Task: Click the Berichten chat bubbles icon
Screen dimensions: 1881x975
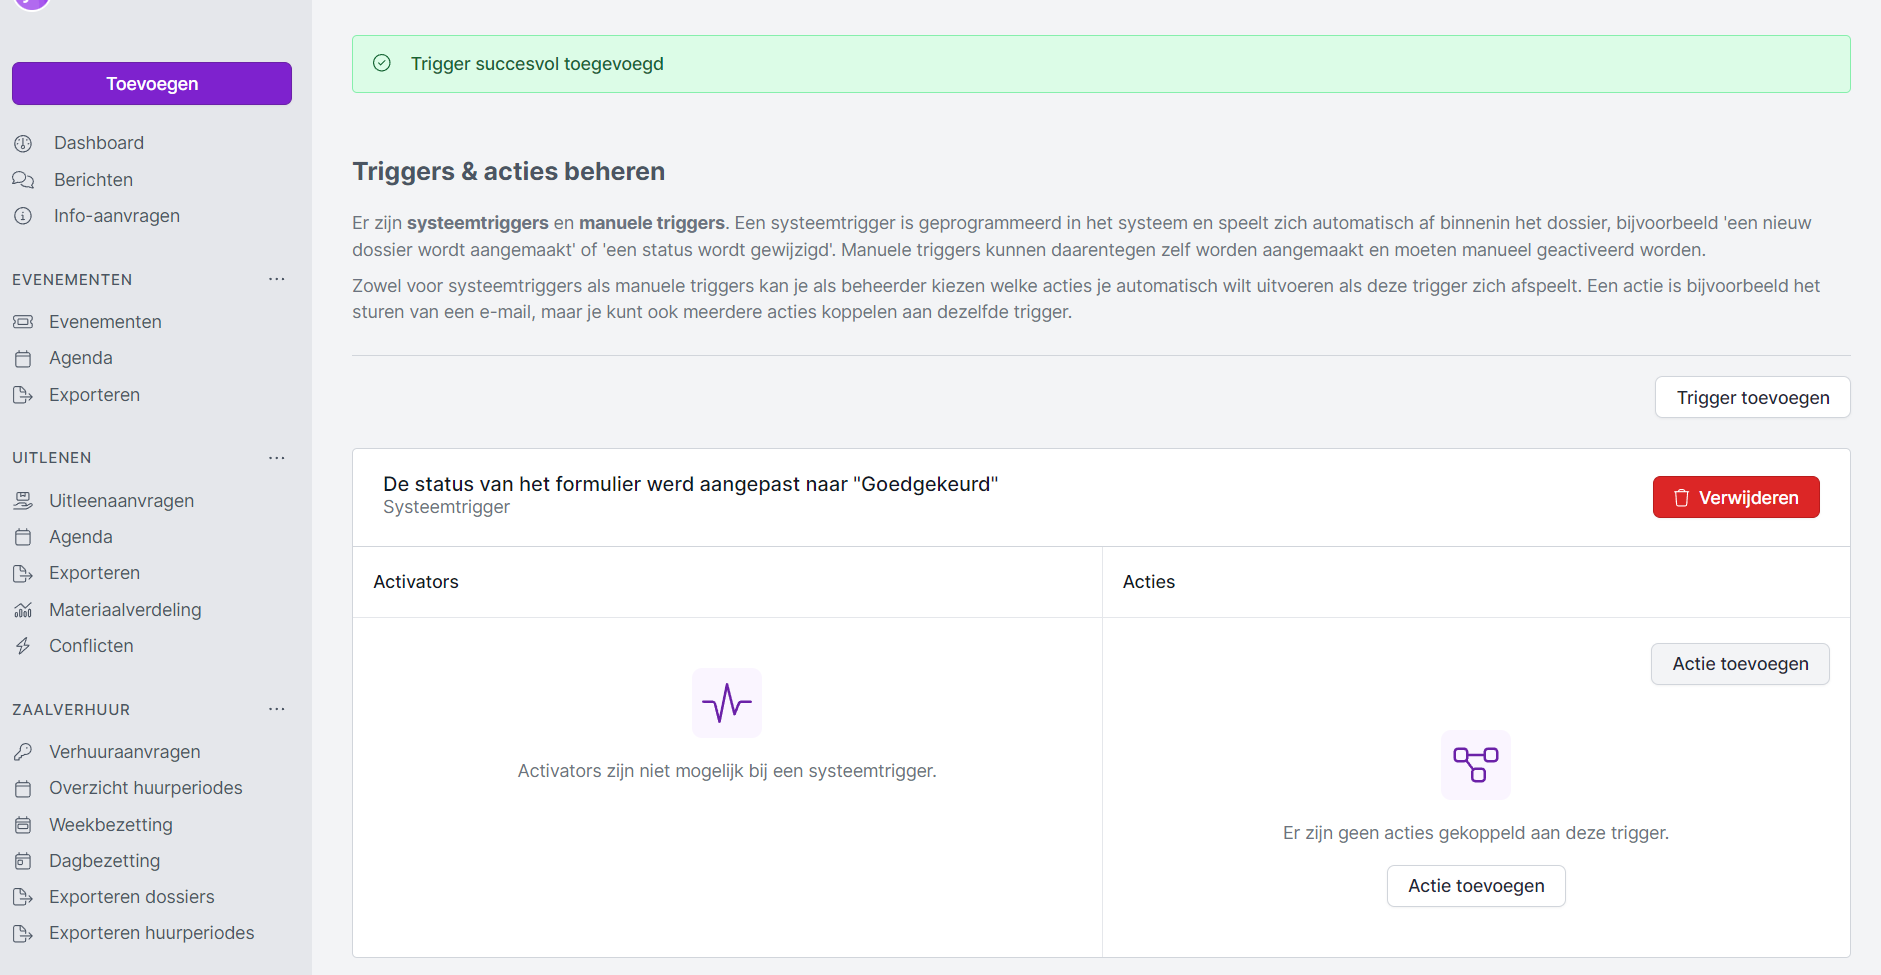Action: (x=23, y=180)
